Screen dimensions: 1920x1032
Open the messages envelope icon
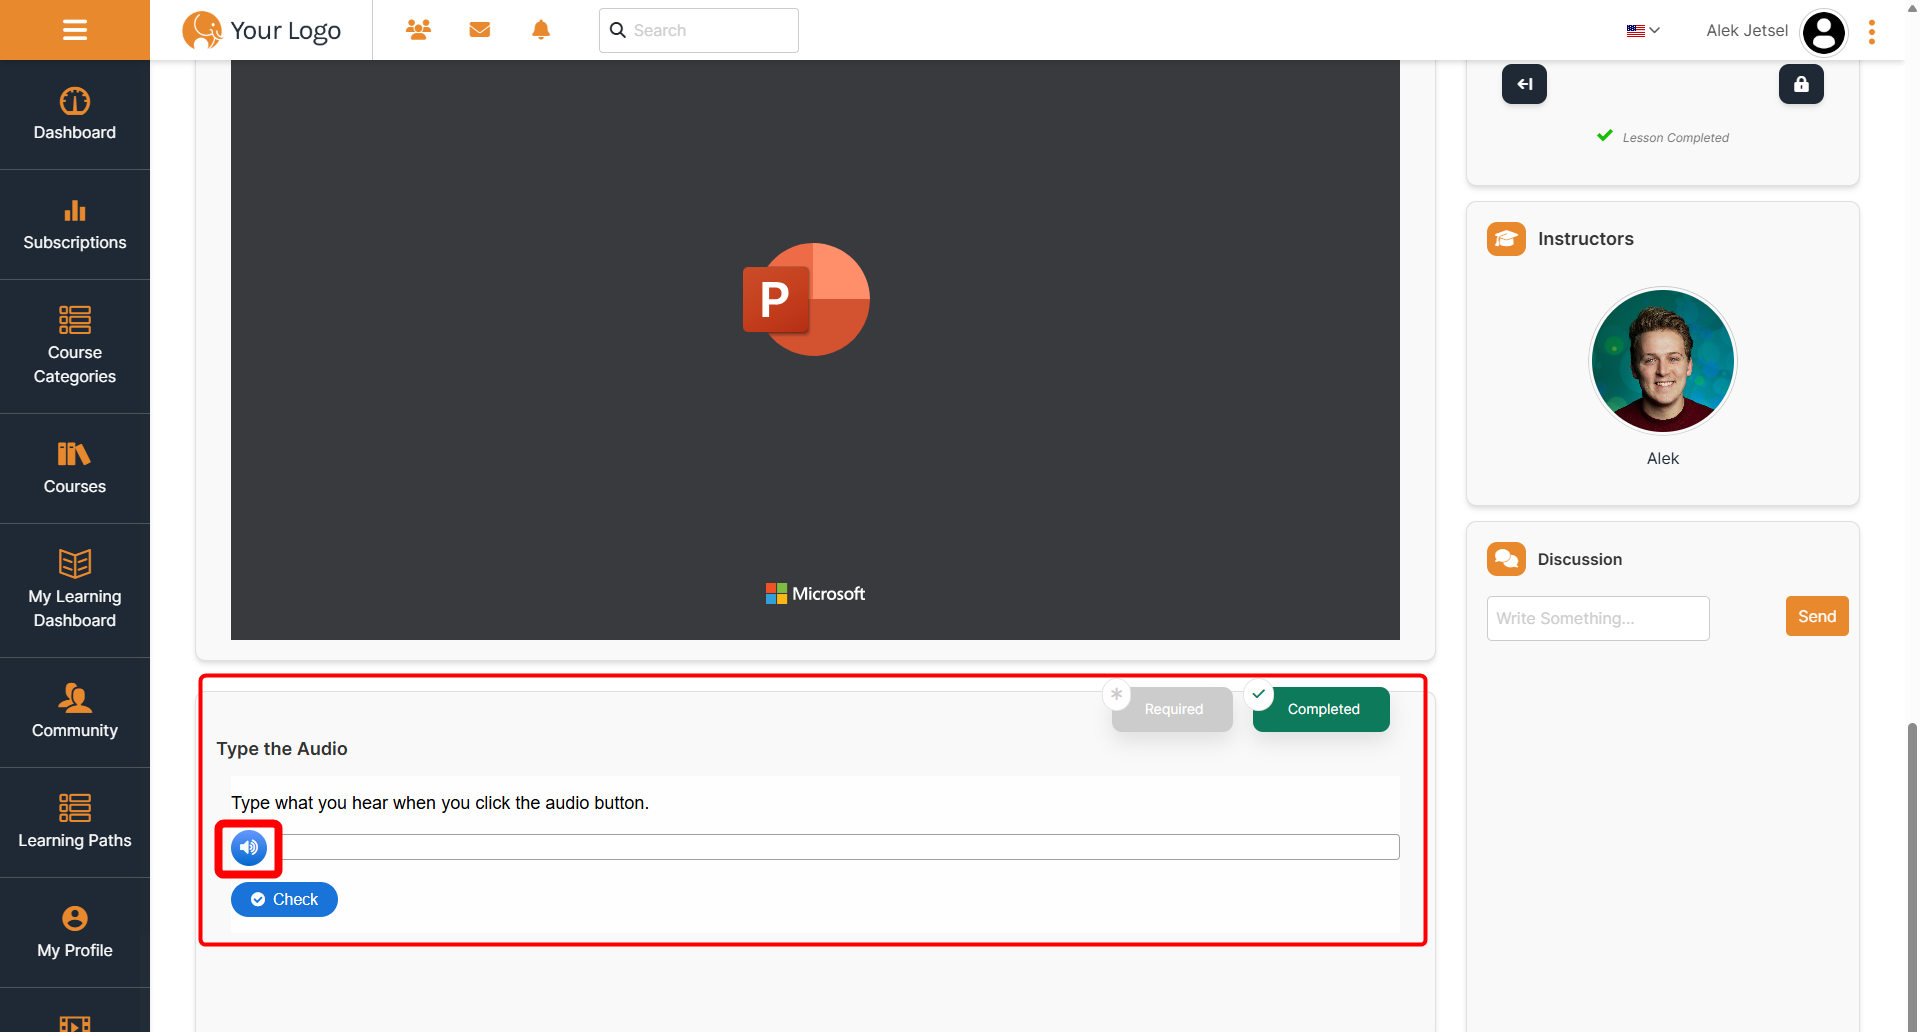tap(480, 29)
